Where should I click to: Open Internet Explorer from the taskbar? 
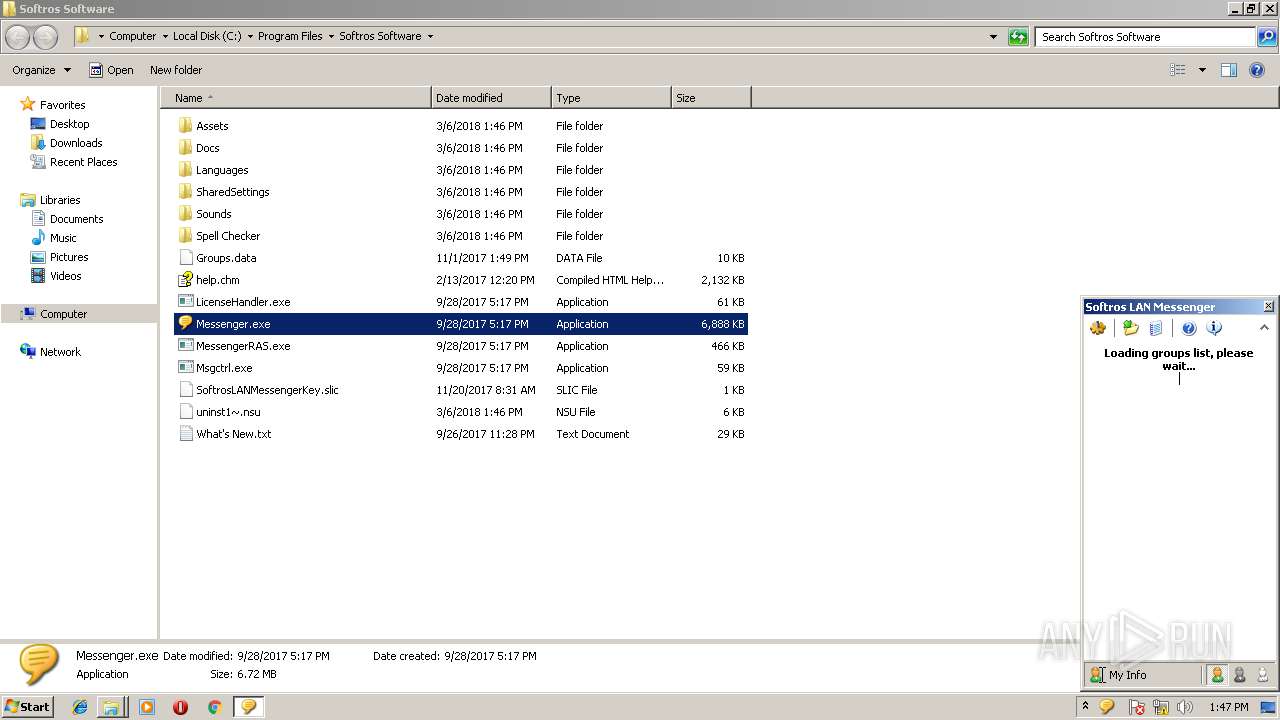click(x=80, y=707)
